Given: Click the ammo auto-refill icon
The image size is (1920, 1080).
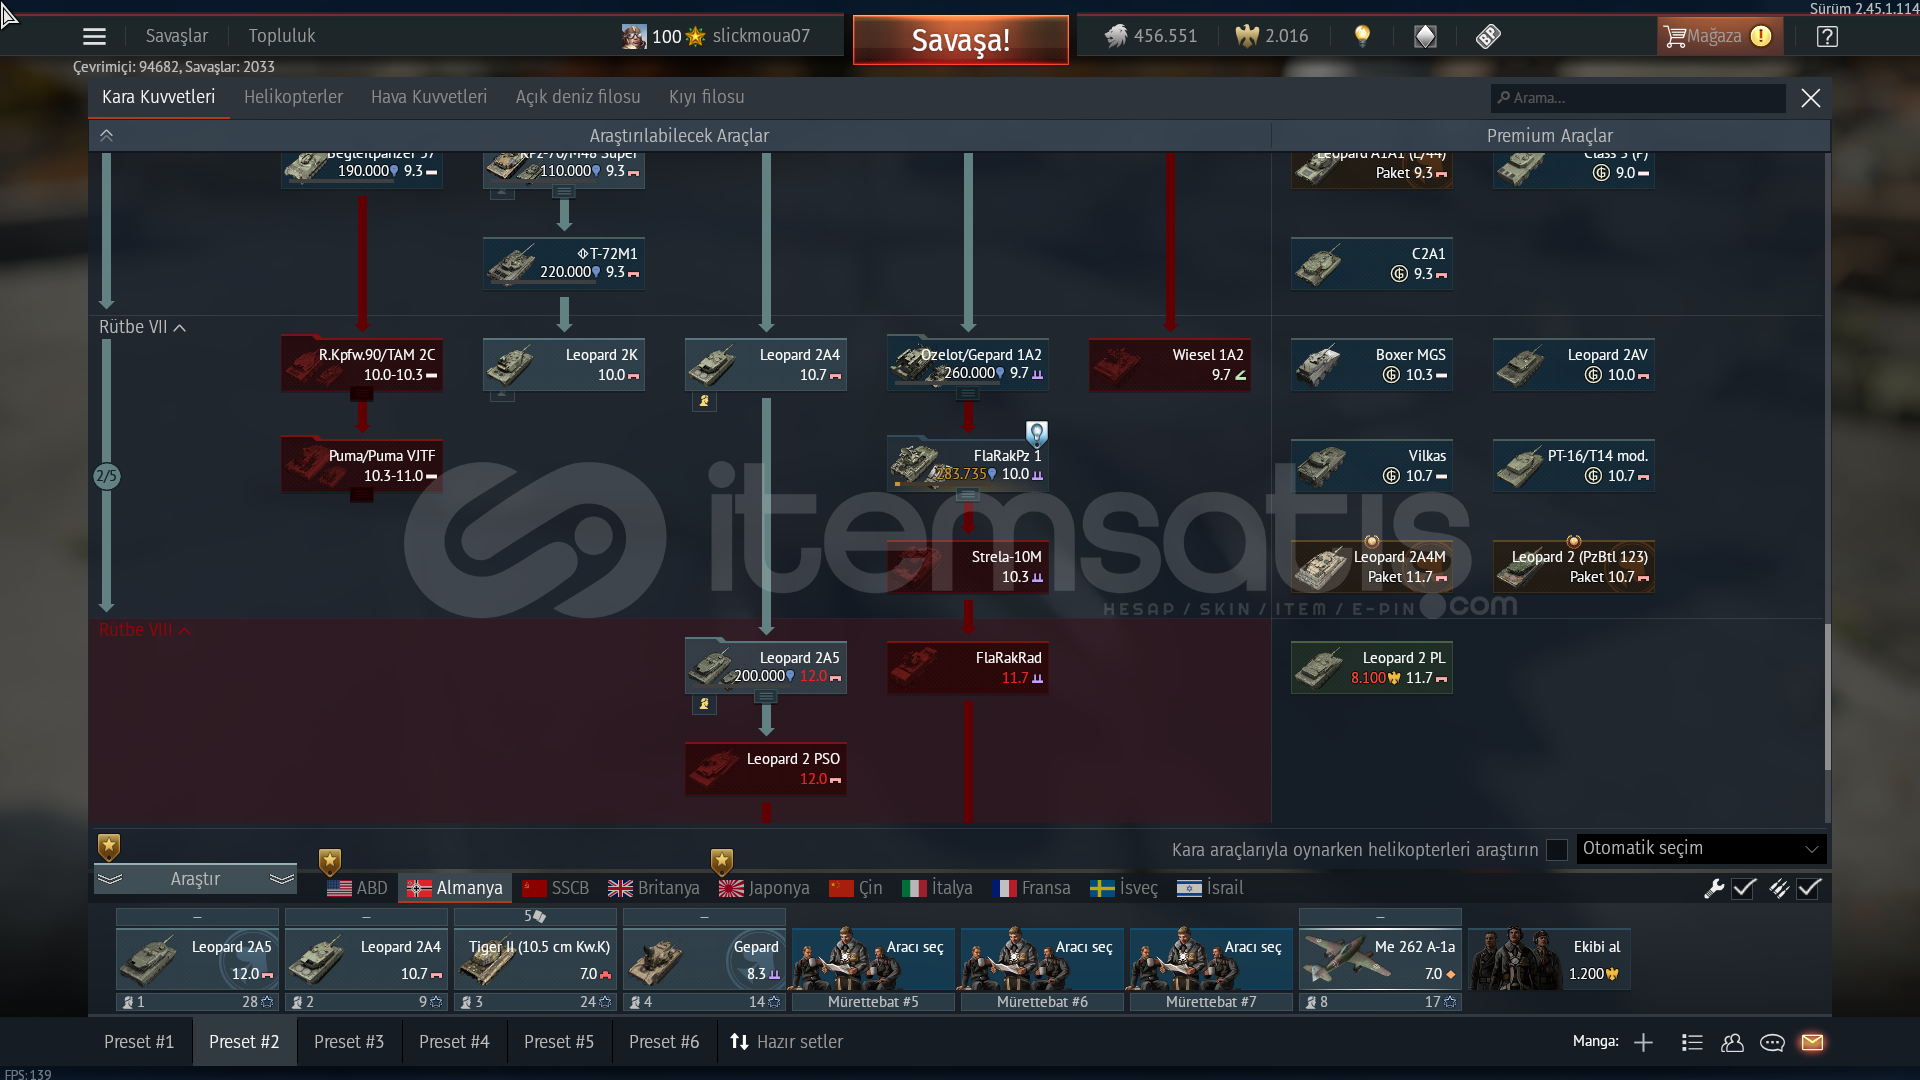Looking at the screenshot, I should point(1779,888).
